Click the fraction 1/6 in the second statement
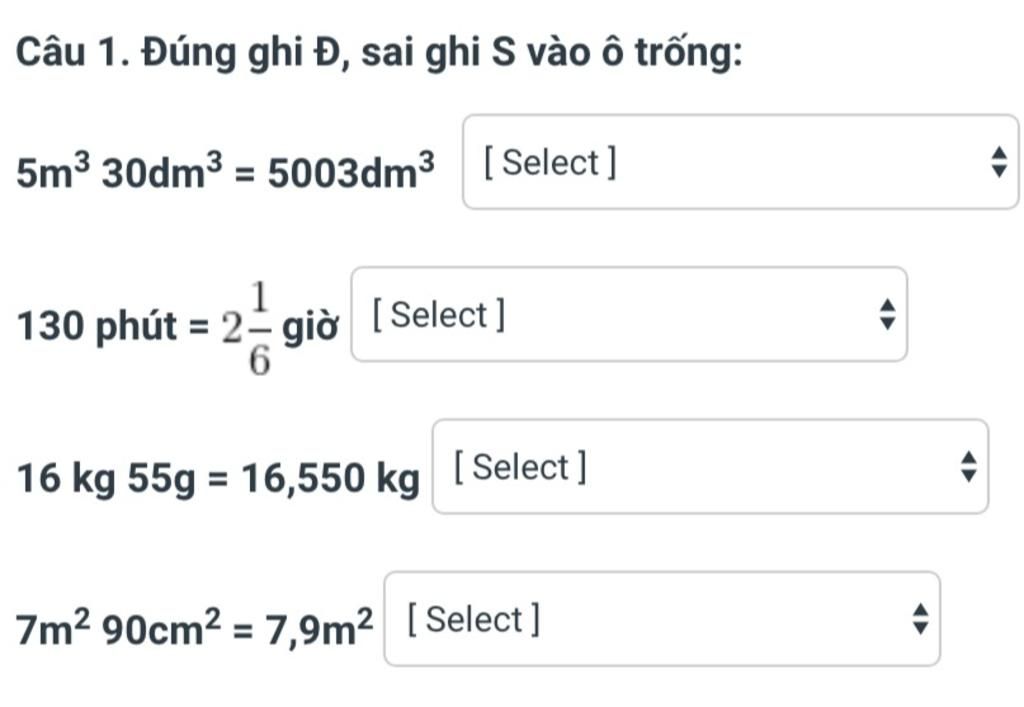This screenshot has width=1024, height=707. tap(259, 328)
